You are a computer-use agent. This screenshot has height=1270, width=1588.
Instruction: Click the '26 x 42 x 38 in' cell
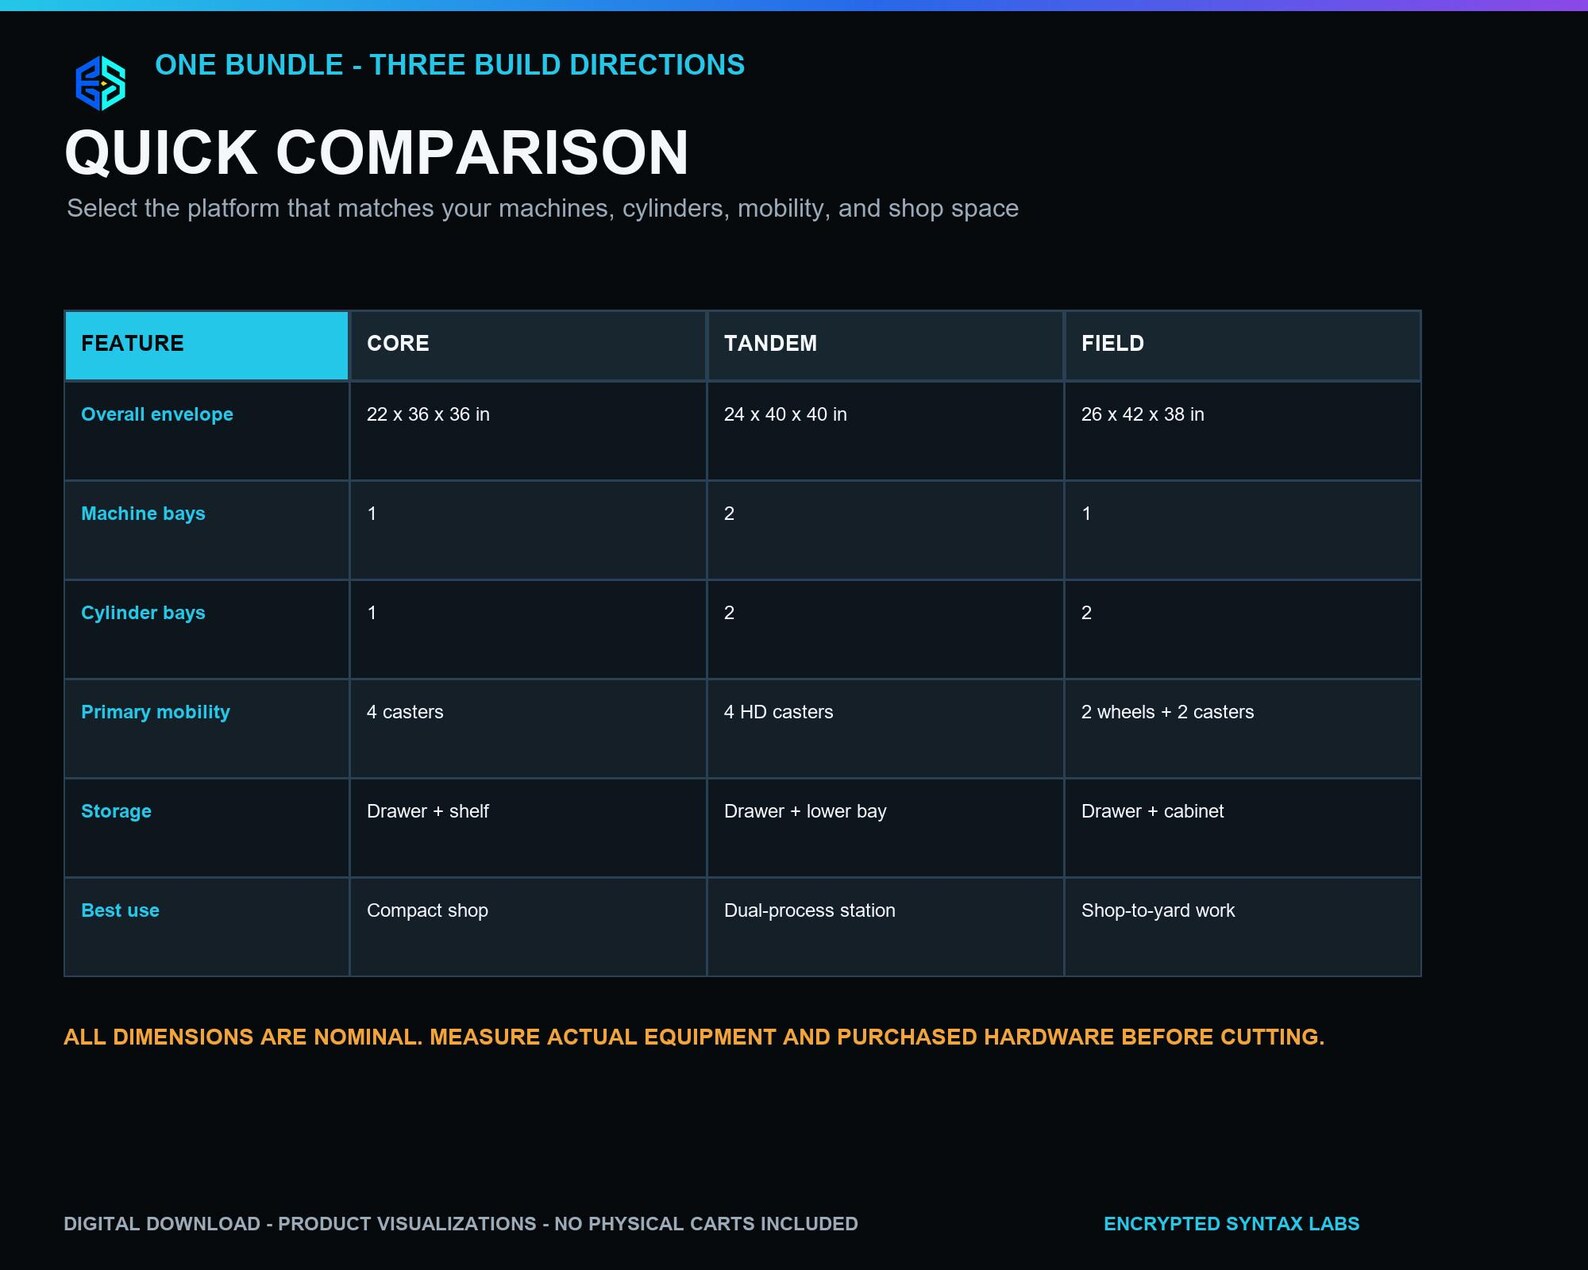point(1243,431)
